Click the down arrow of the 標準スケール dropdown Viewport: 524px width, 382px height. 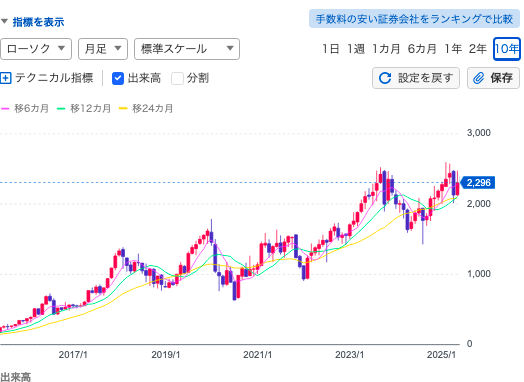[230, 48]
